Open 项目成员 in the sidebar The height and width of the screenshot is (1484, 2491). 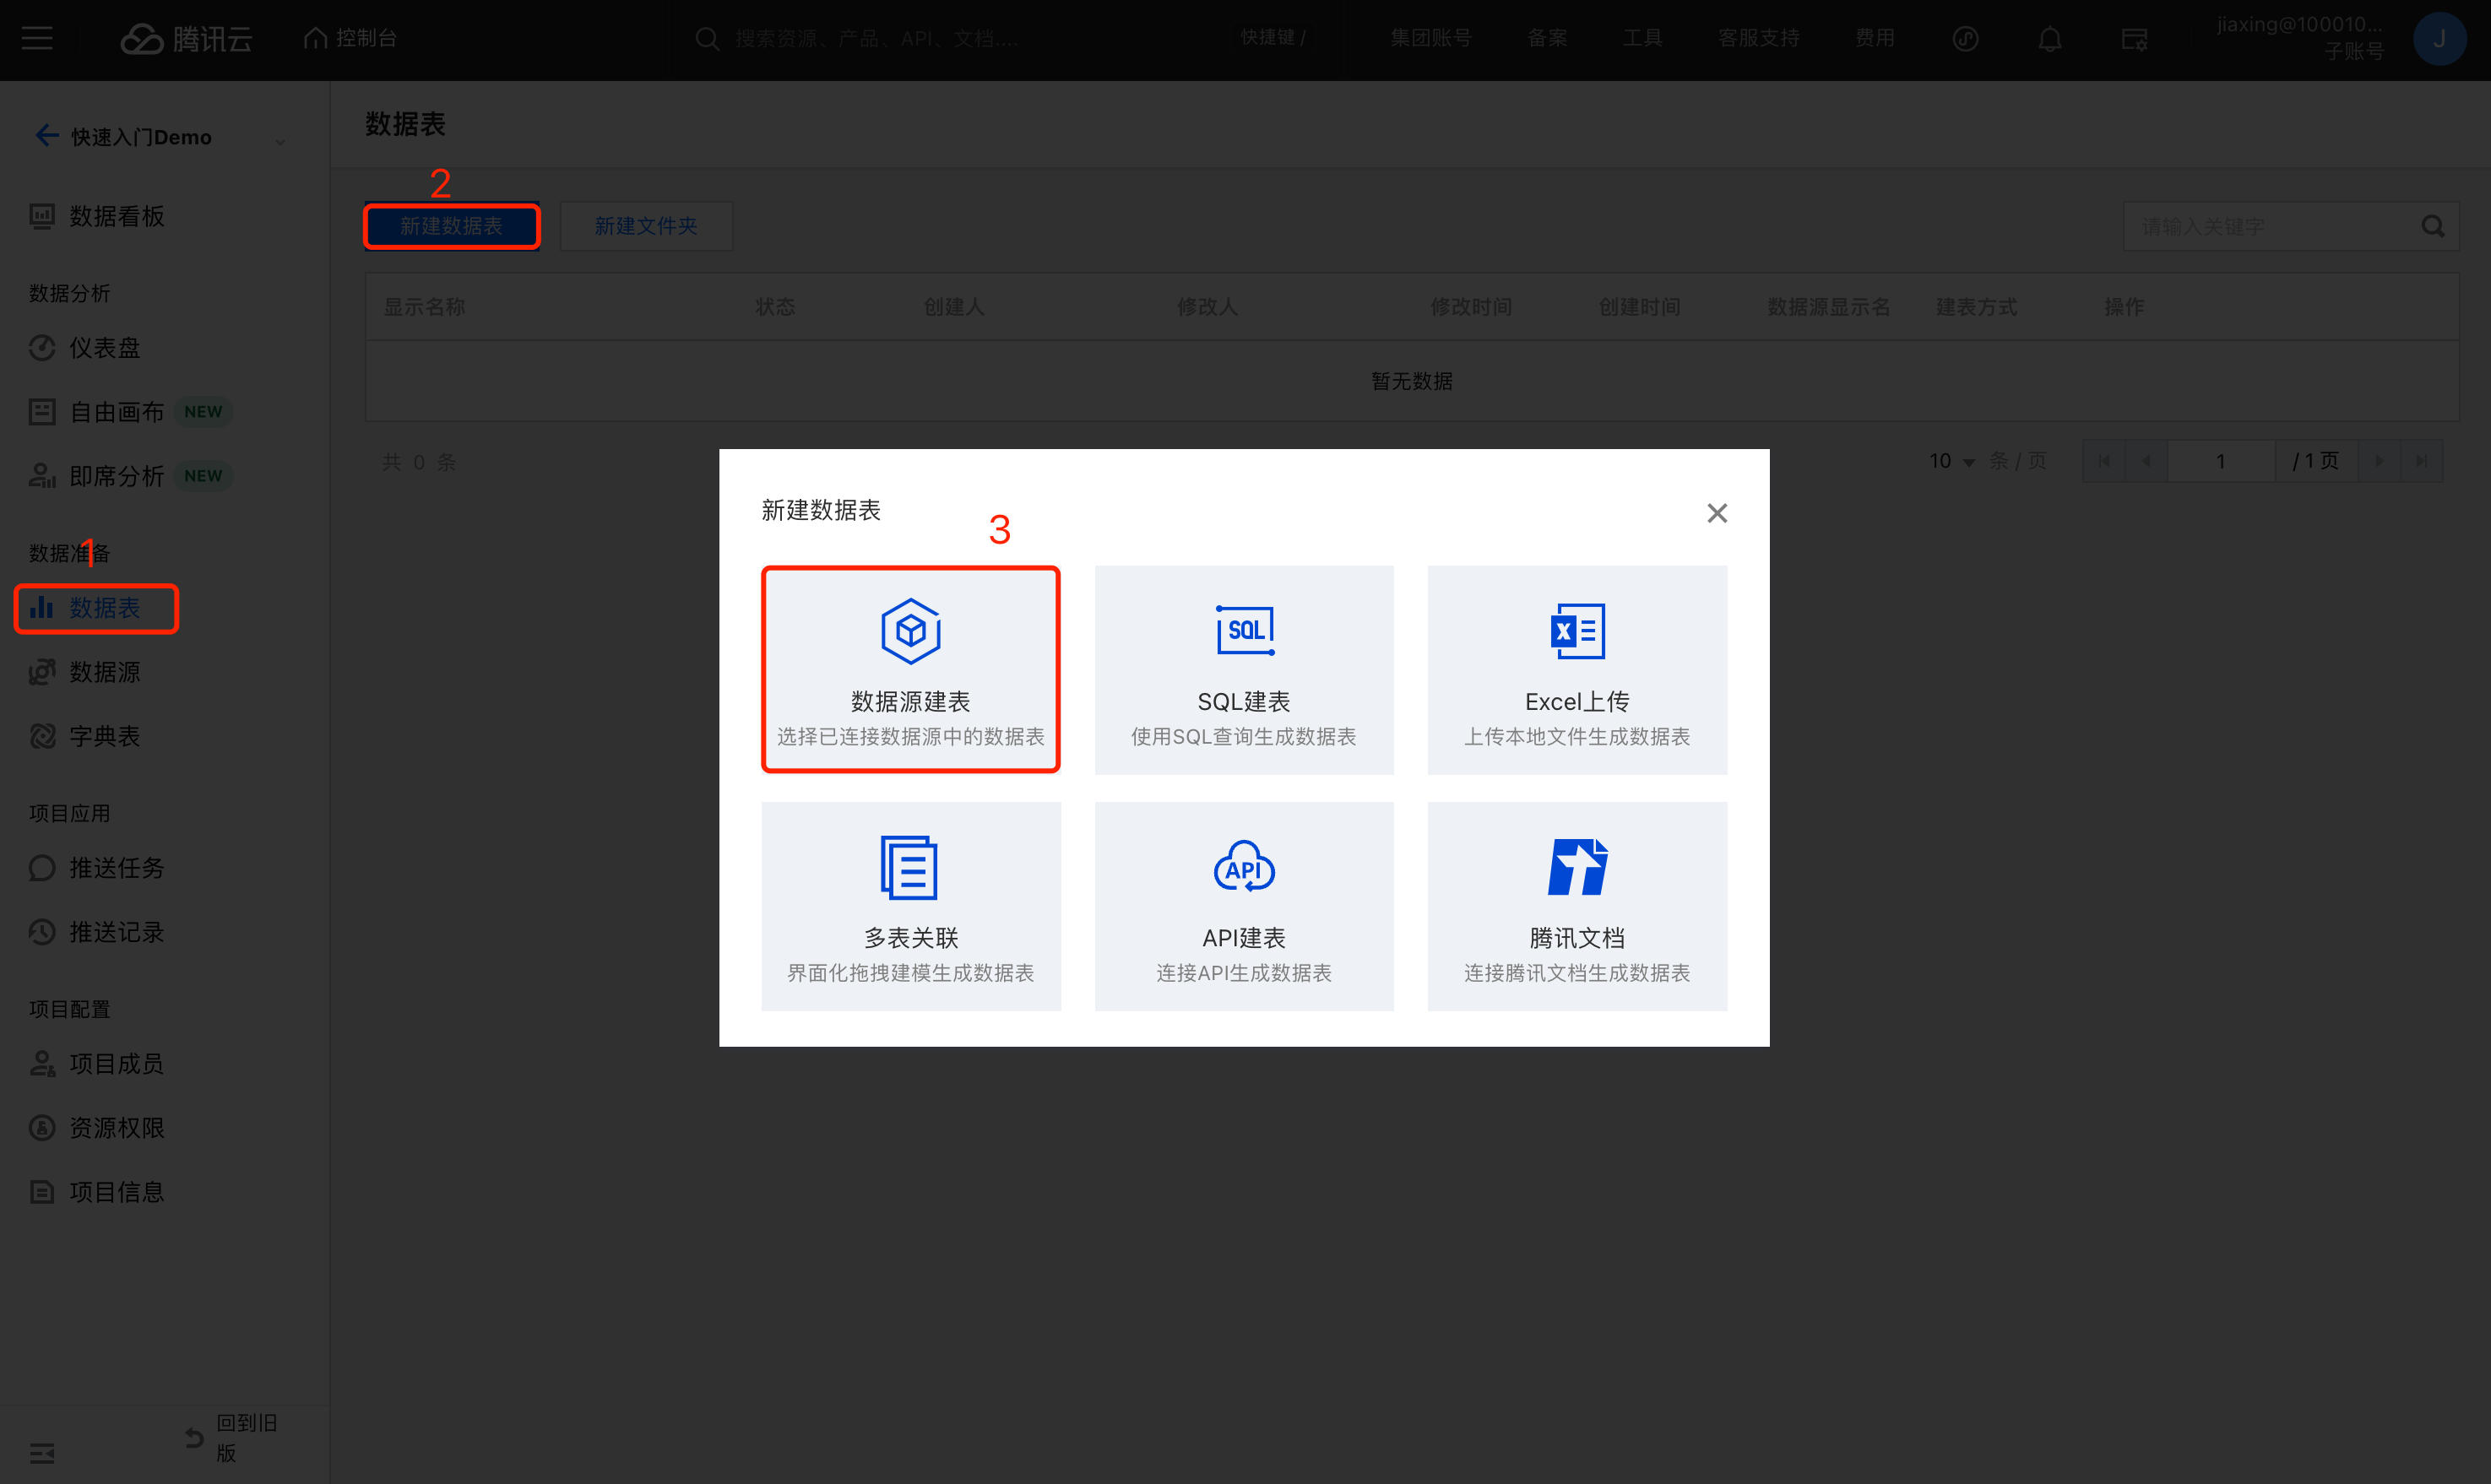point(97,1064)
